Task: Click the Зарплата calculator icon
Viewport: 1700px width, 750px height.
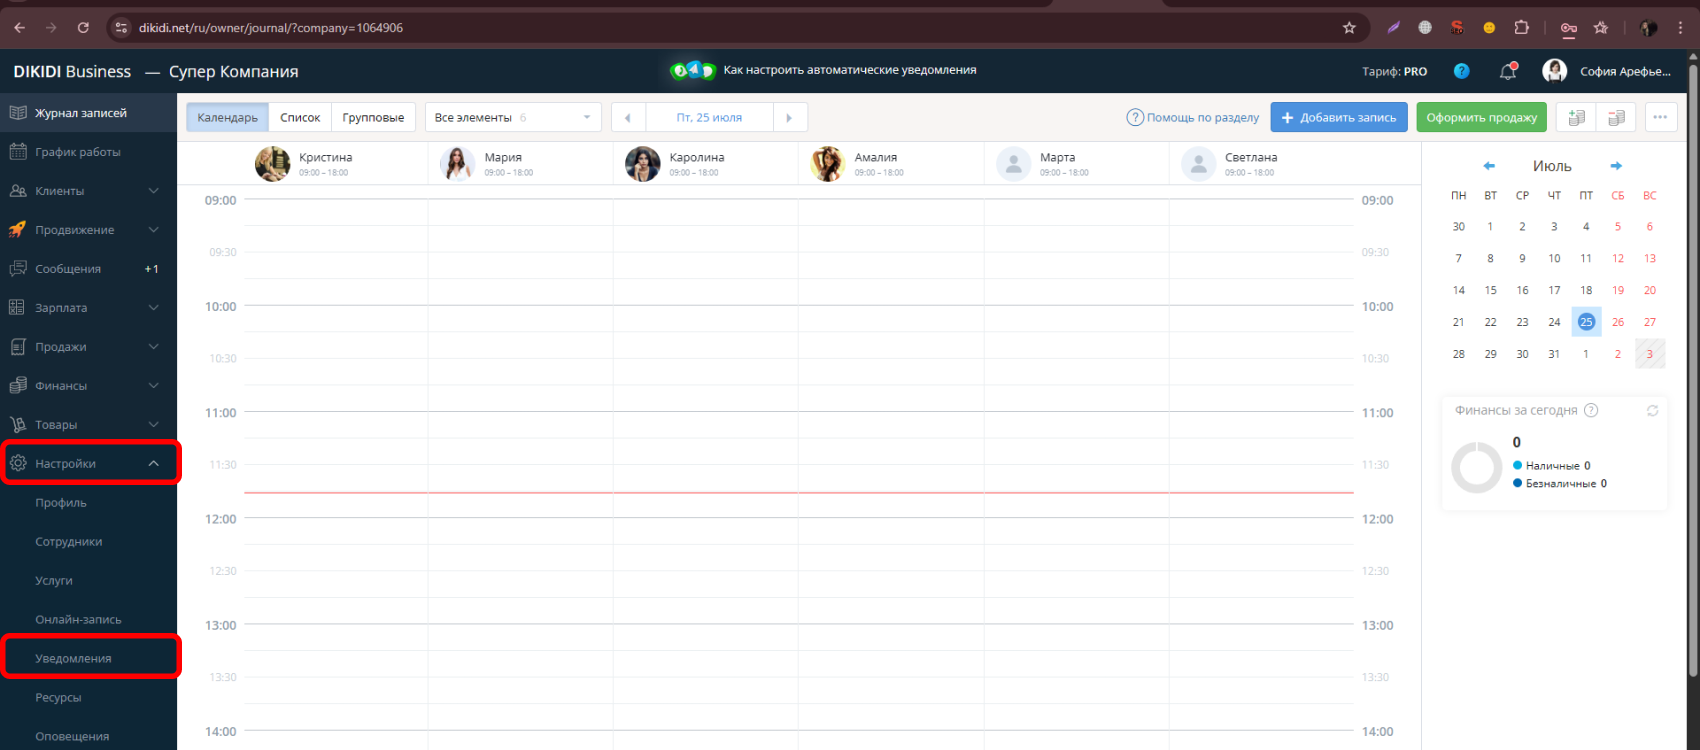Action: (18, 308)
